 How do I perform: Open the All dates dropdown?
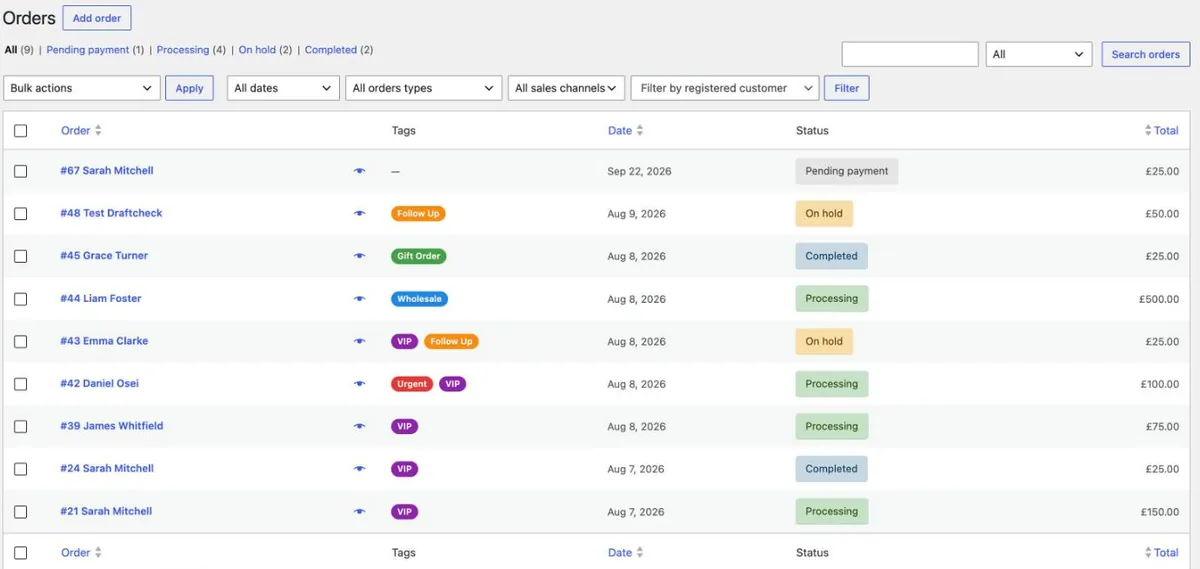coord(283,88)
